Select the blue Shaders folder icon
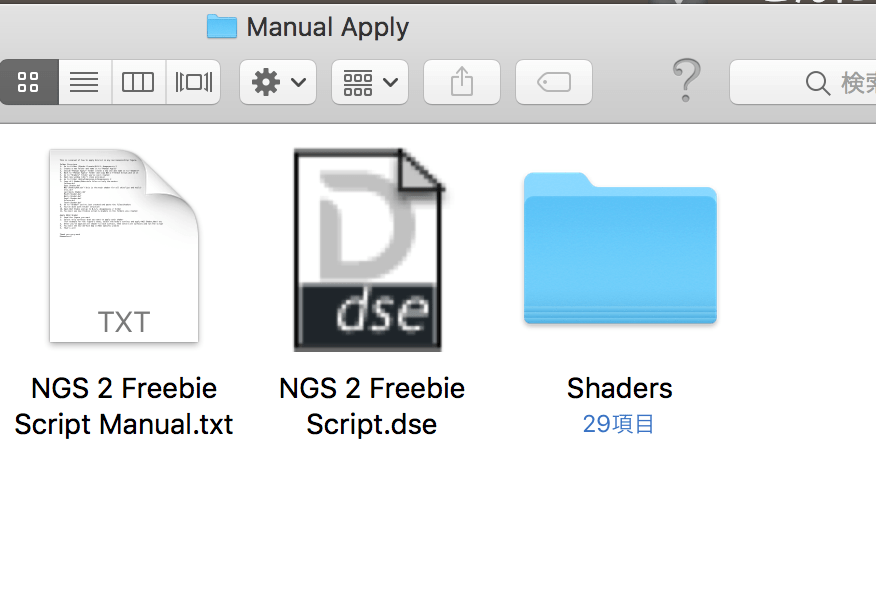 [620, 250]
